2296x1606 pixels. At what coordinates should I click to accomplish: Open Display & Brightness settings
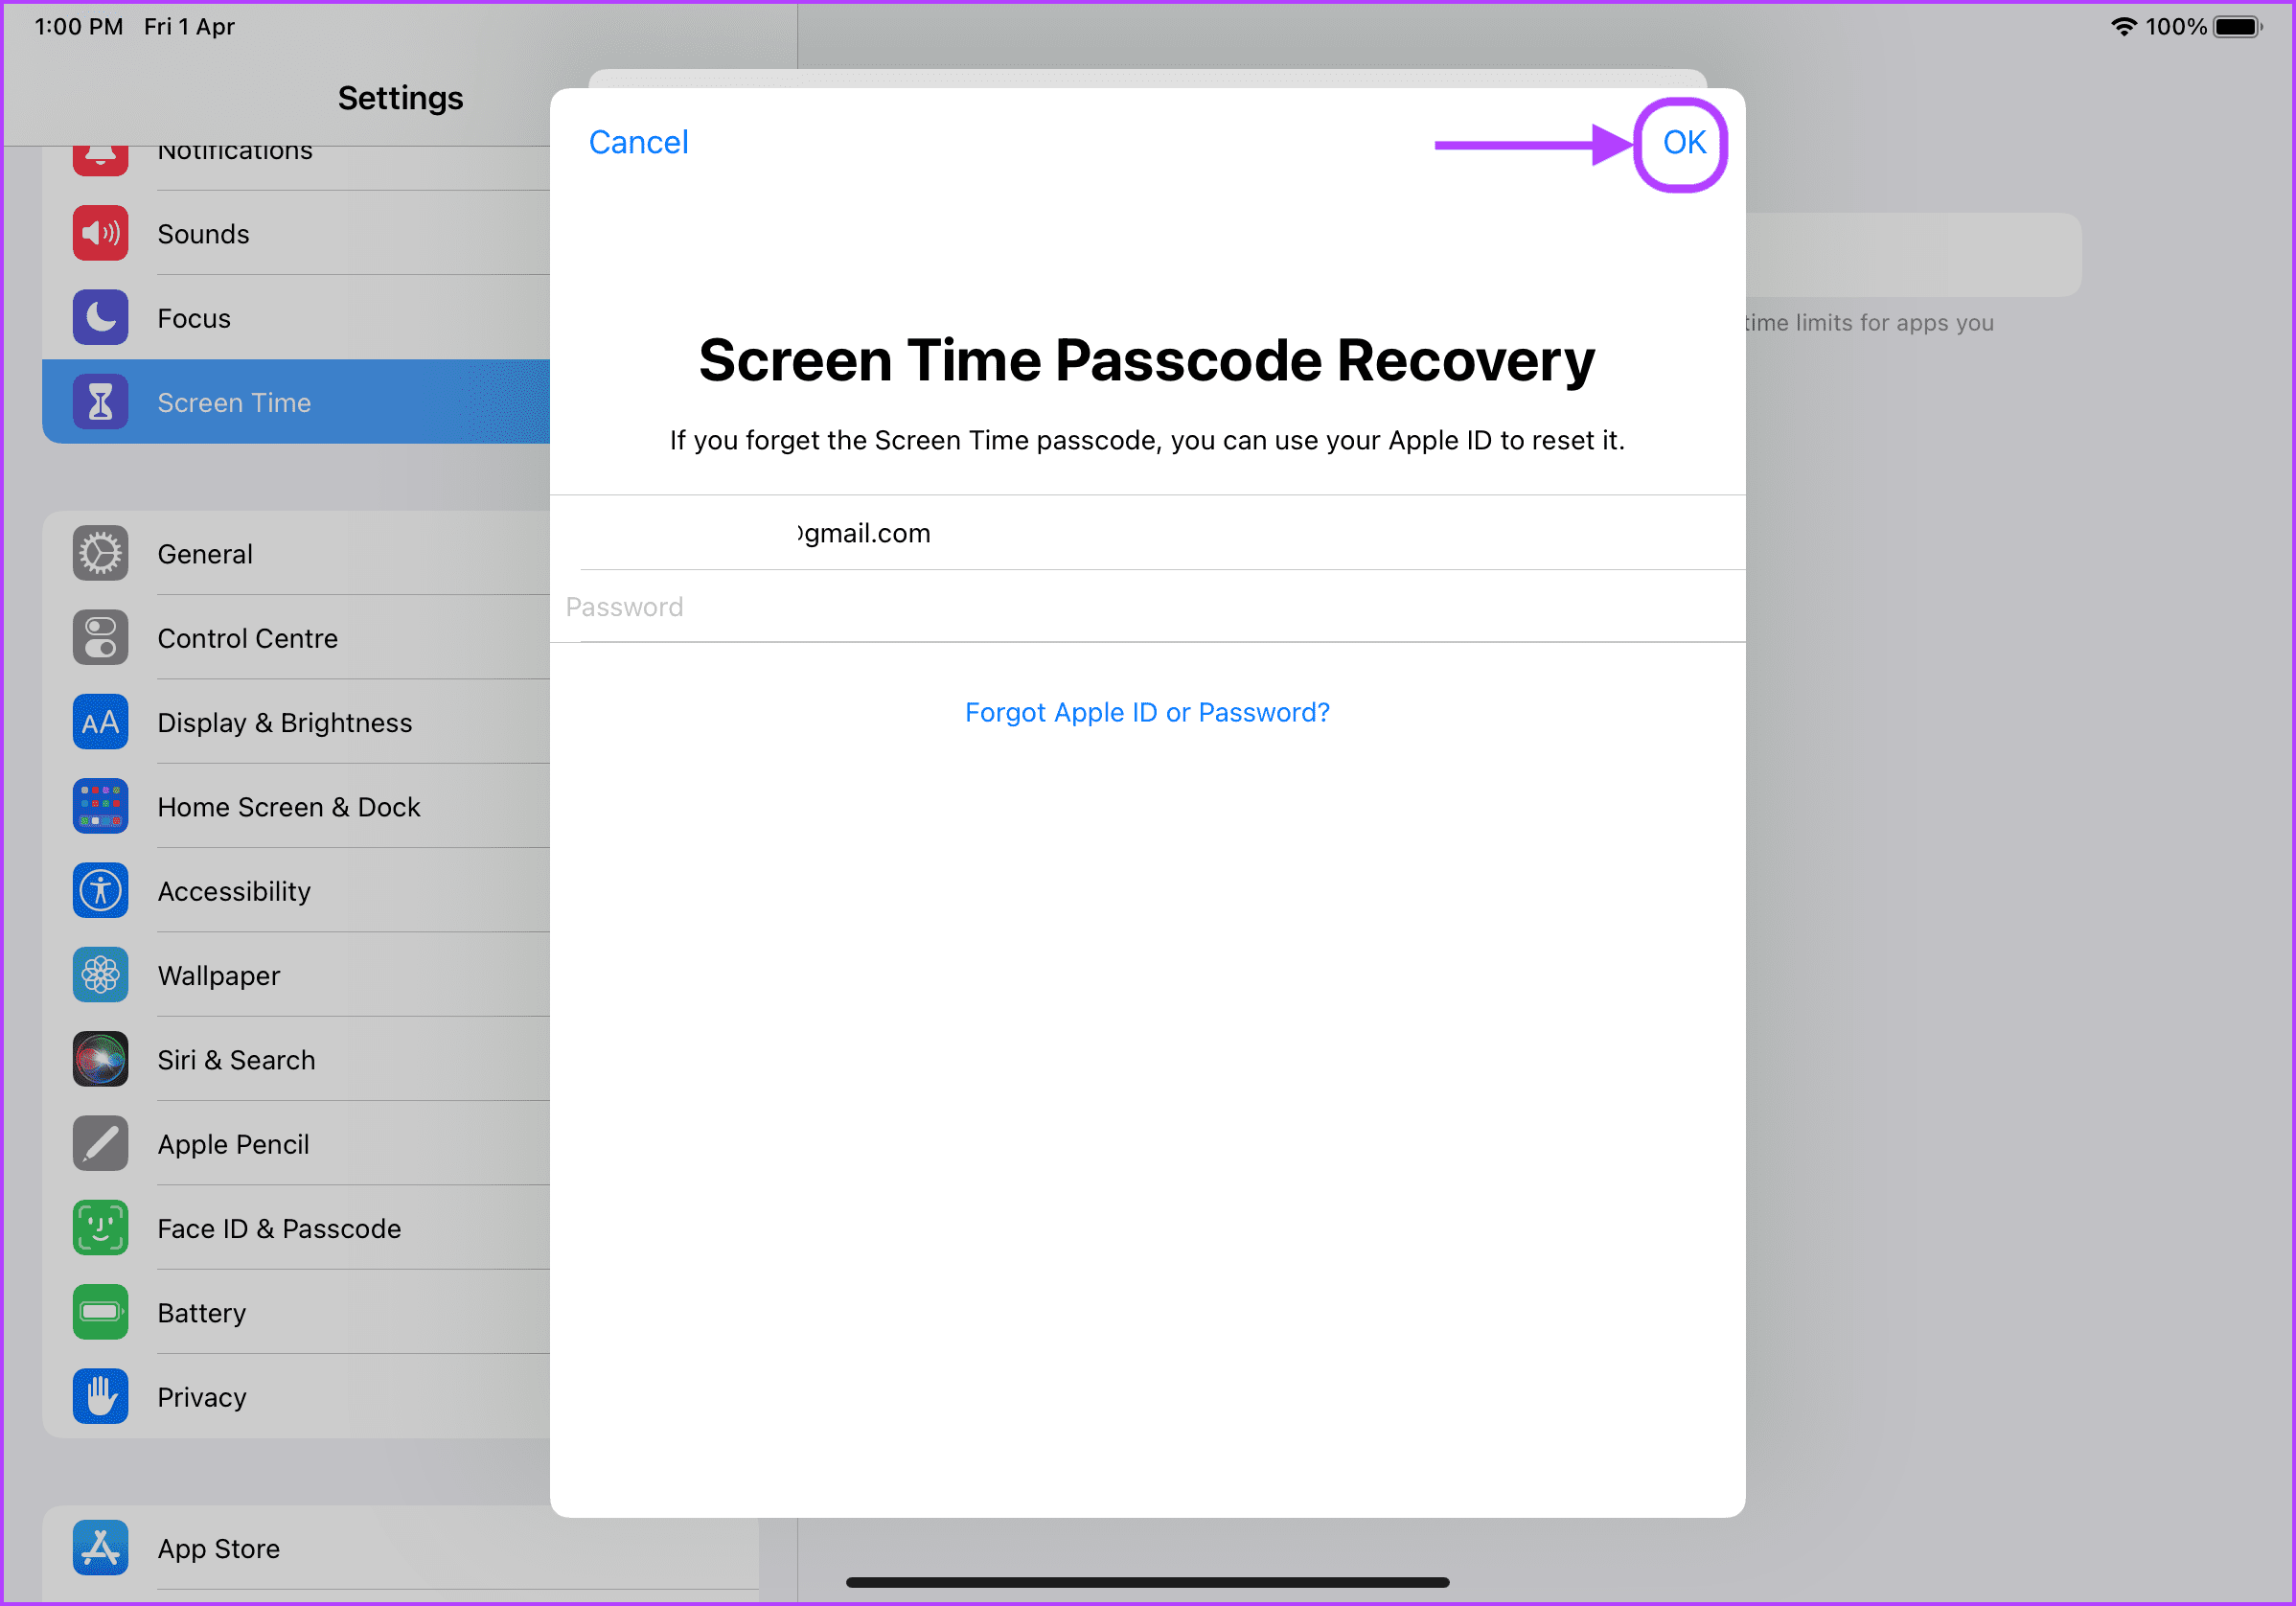(x=285, y=722)
